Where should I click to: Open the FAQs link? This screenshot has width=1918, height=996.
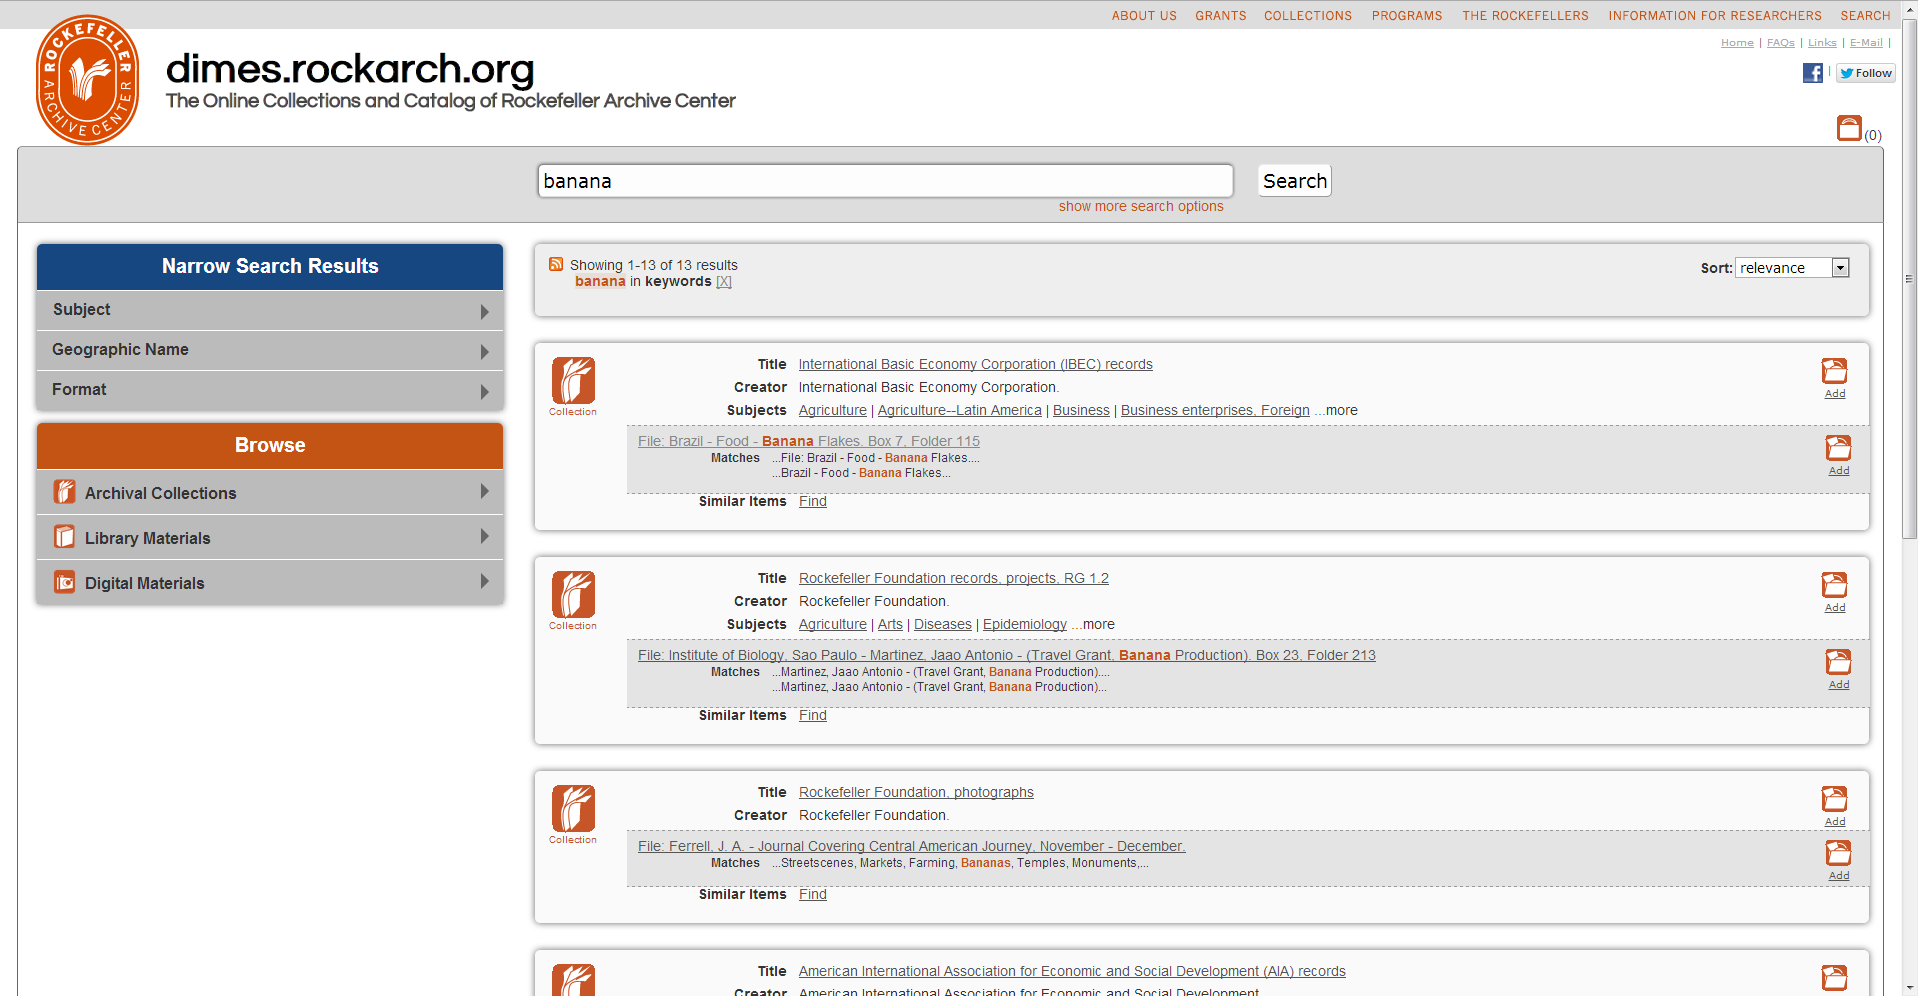(x=1780, y=43)
